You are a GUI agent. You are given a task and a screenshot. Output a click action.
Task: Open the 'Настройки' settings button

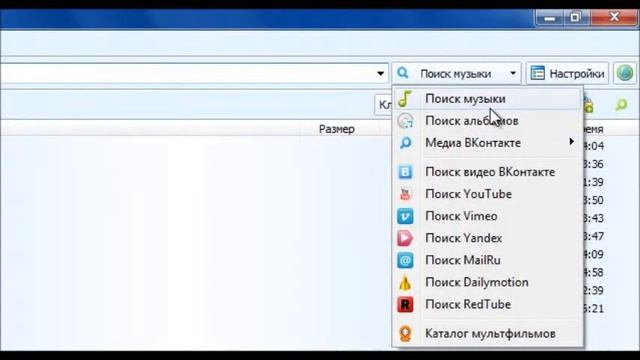567,73
